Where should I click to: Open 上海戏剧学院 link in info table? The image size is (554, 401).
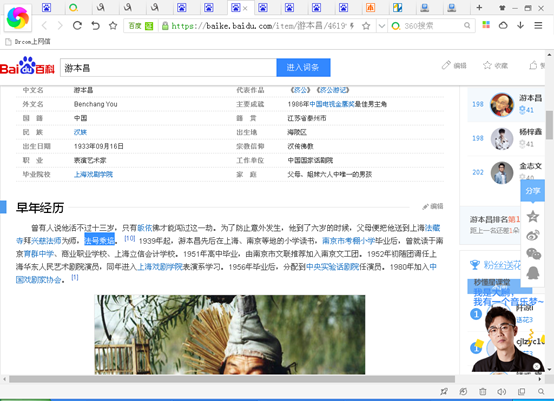93,174
